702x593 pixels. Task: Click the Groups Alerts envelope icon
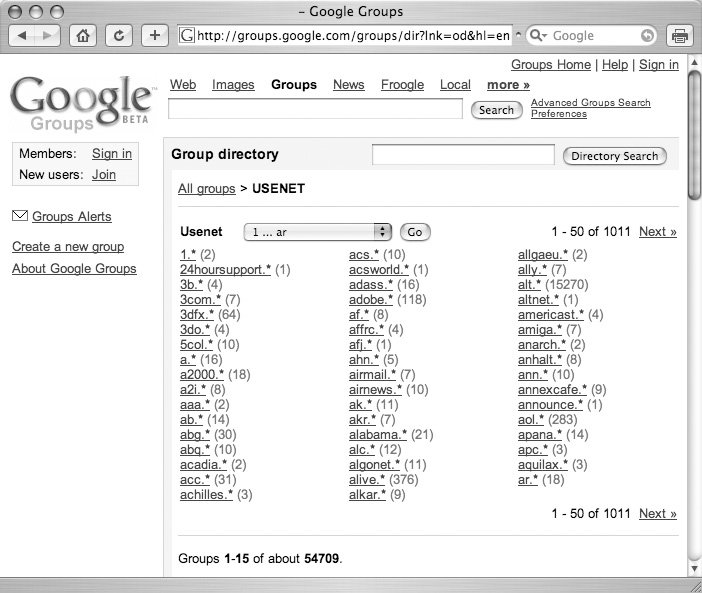pyautogui.click(x=19, y=216)
